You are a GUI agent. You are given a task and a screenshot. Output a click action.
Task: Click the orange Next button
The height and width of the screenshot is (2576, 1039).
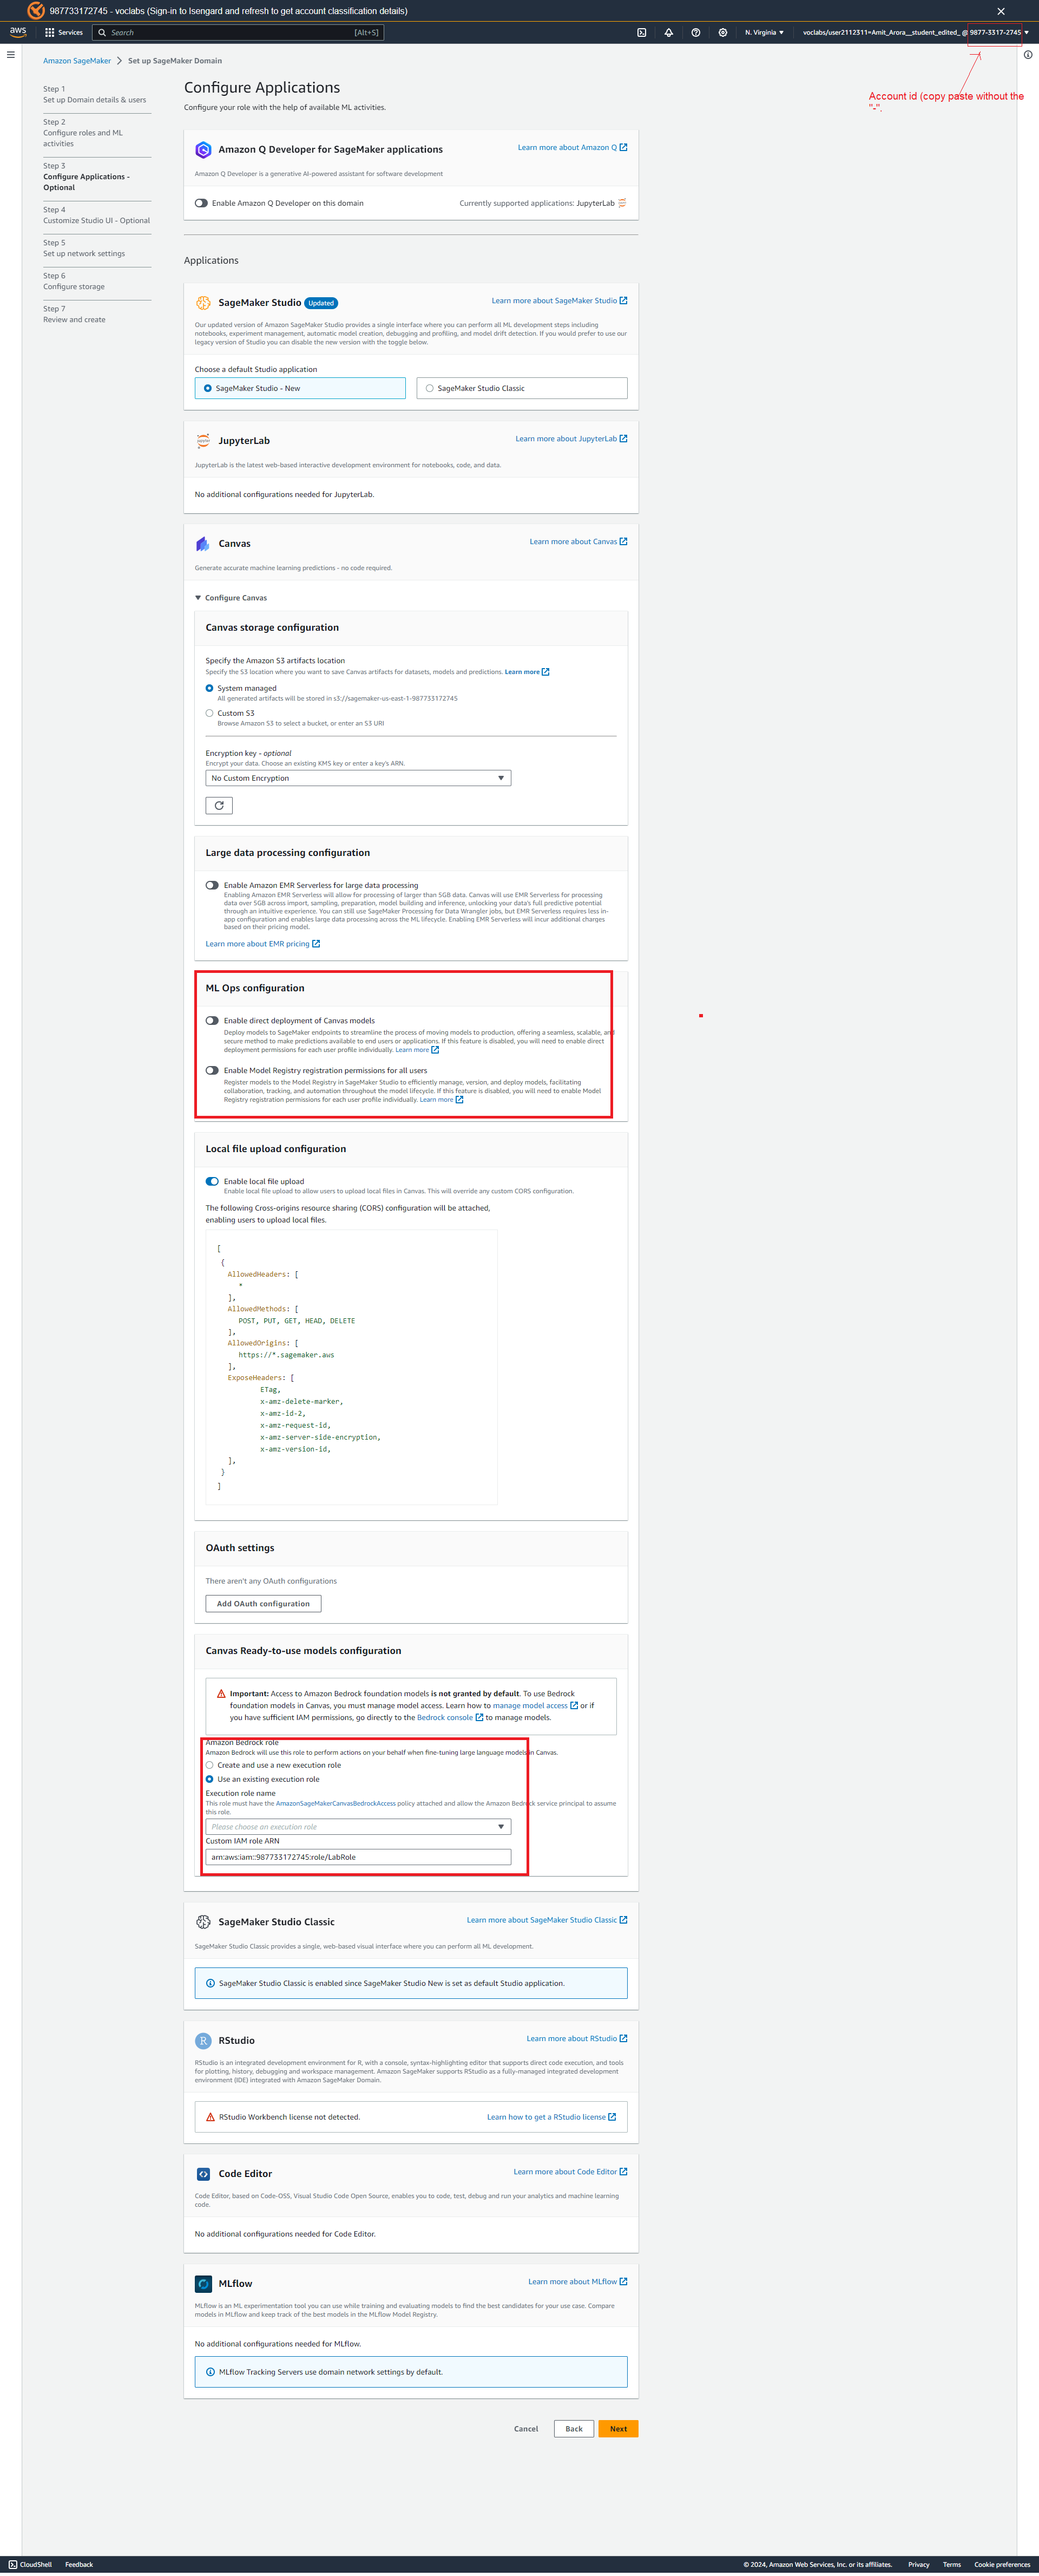(x=618, y=2428)
